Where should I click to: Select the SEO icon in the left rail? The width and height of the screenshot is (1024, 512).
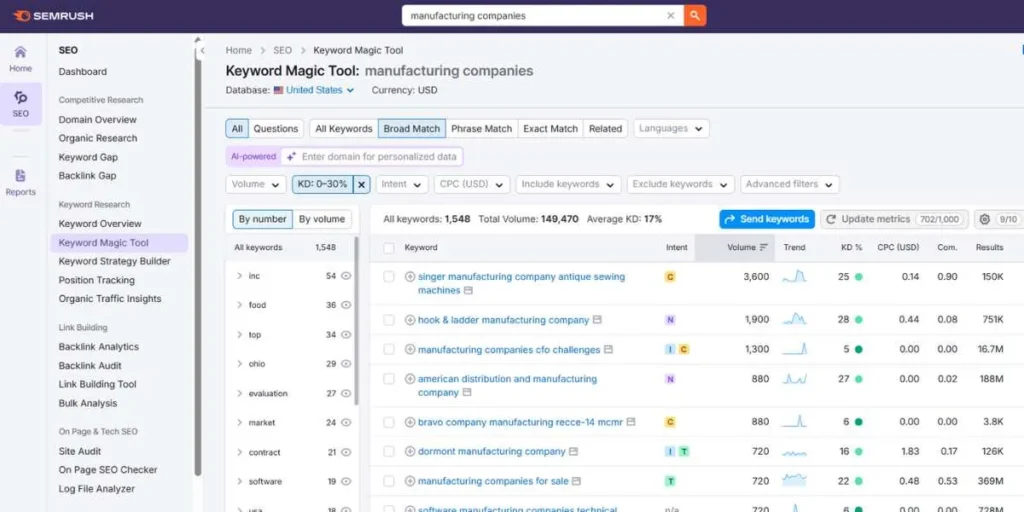(x=21, y=104)
